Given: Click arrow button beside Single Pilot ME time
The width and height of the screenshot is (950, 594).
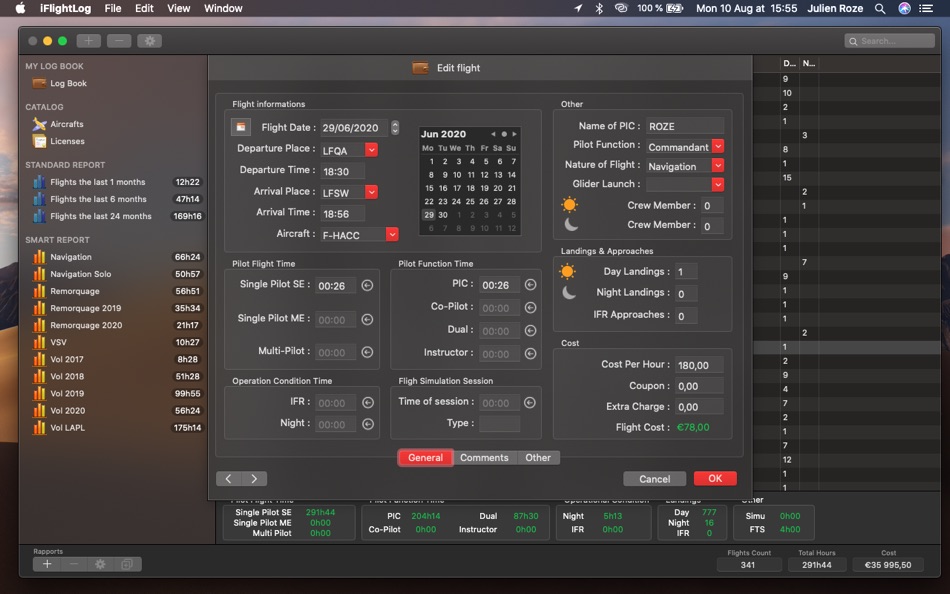Looking at the screenshot, I should point(367,319).
